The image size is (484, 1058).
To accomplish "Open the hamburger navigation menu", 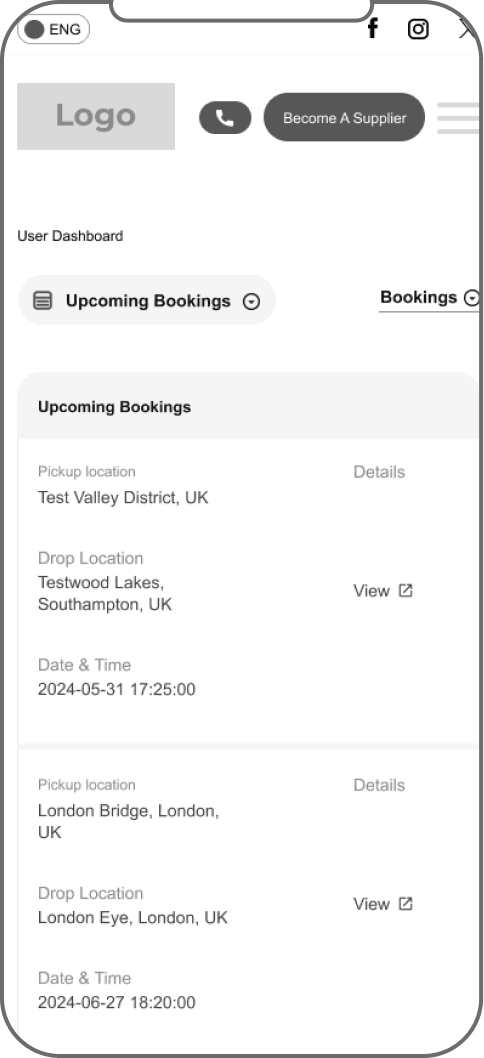I will tap(458, 117).
